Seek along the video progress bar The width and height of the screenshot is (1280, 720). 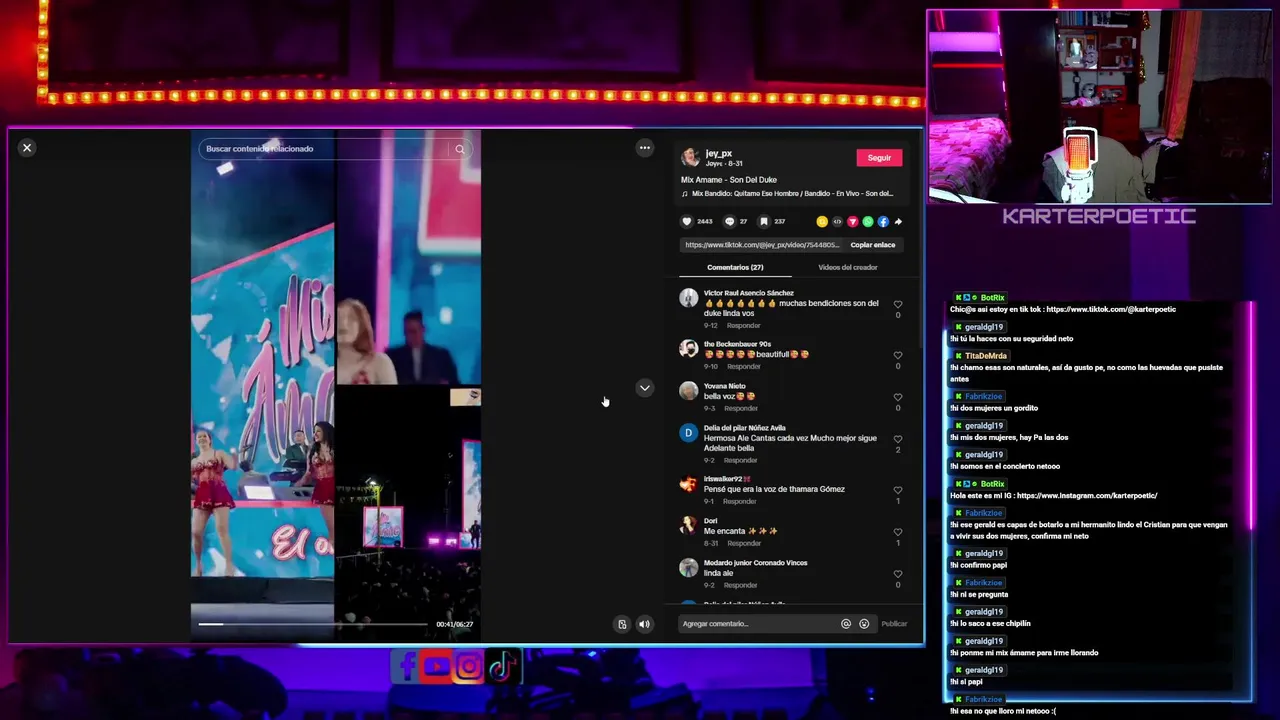point(313,624)
